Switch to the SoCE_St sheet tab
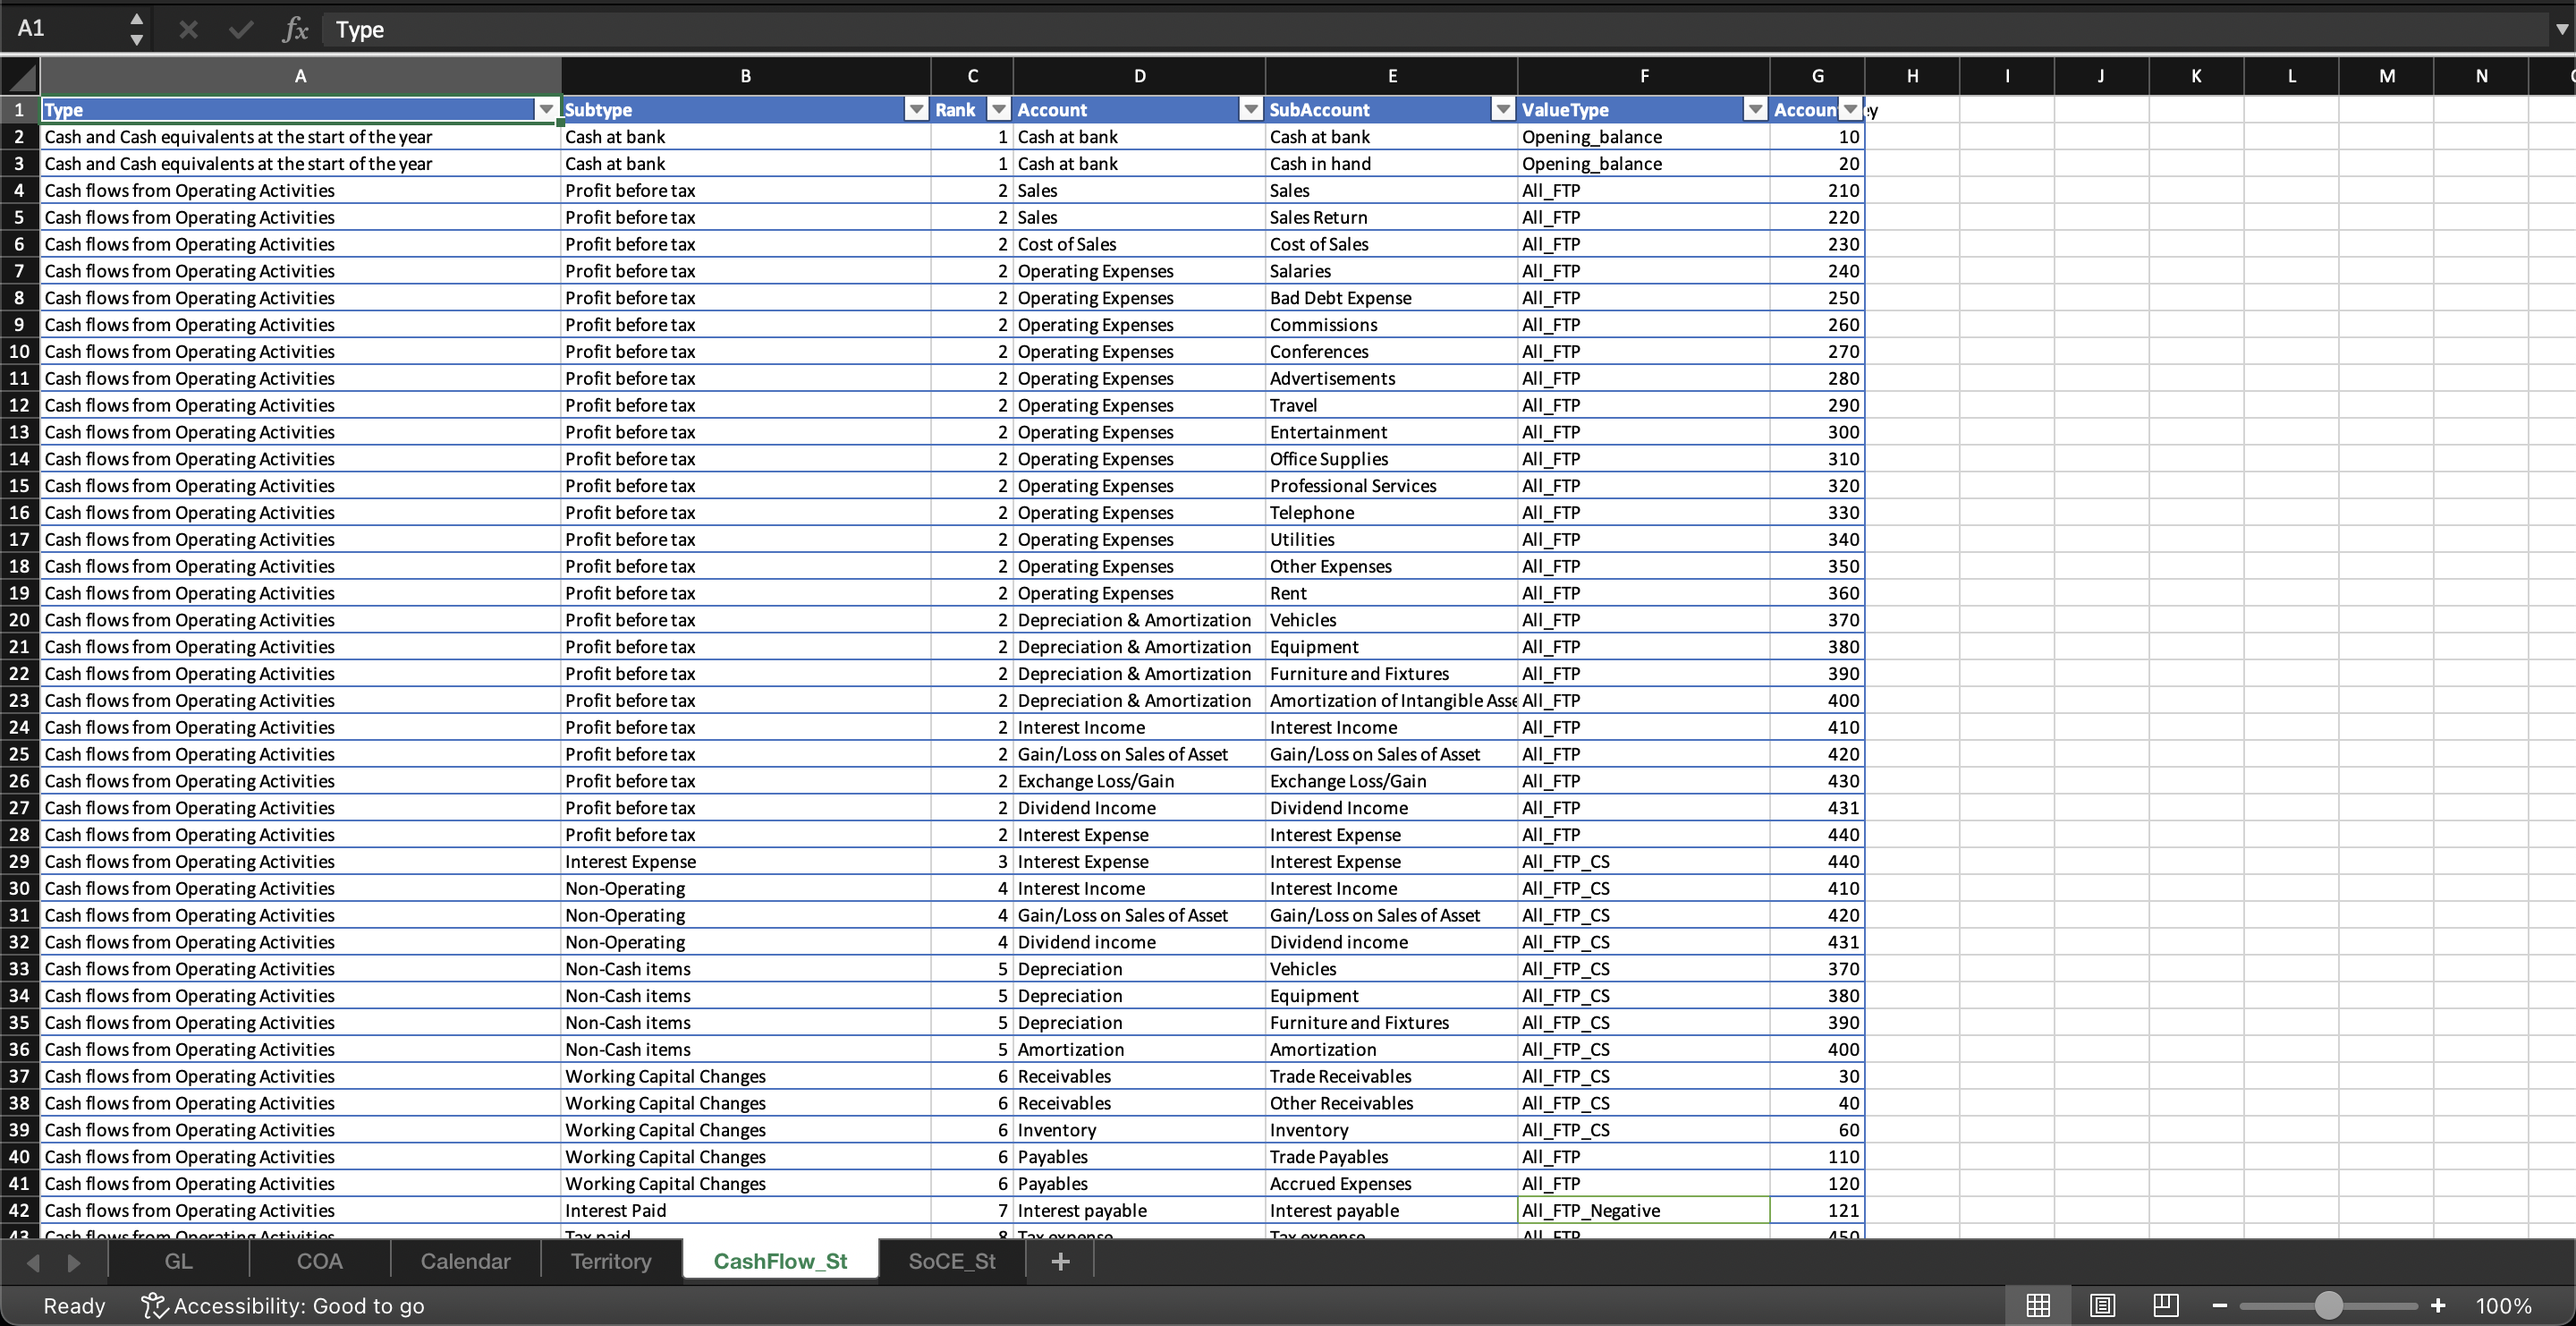2576x1326 pixels. pyautogui.click(x=952, y=1261)
